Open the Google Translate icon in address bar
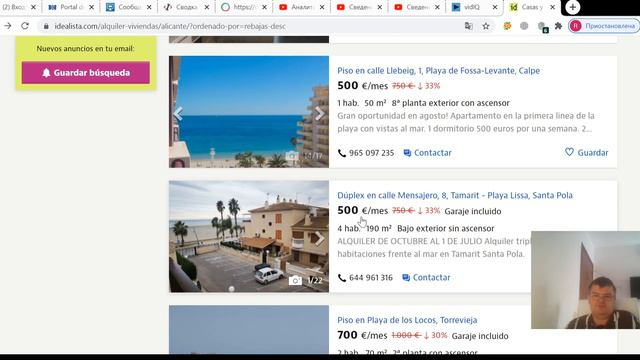The height and width of the screenshot is (360, 640). (469, 26)
